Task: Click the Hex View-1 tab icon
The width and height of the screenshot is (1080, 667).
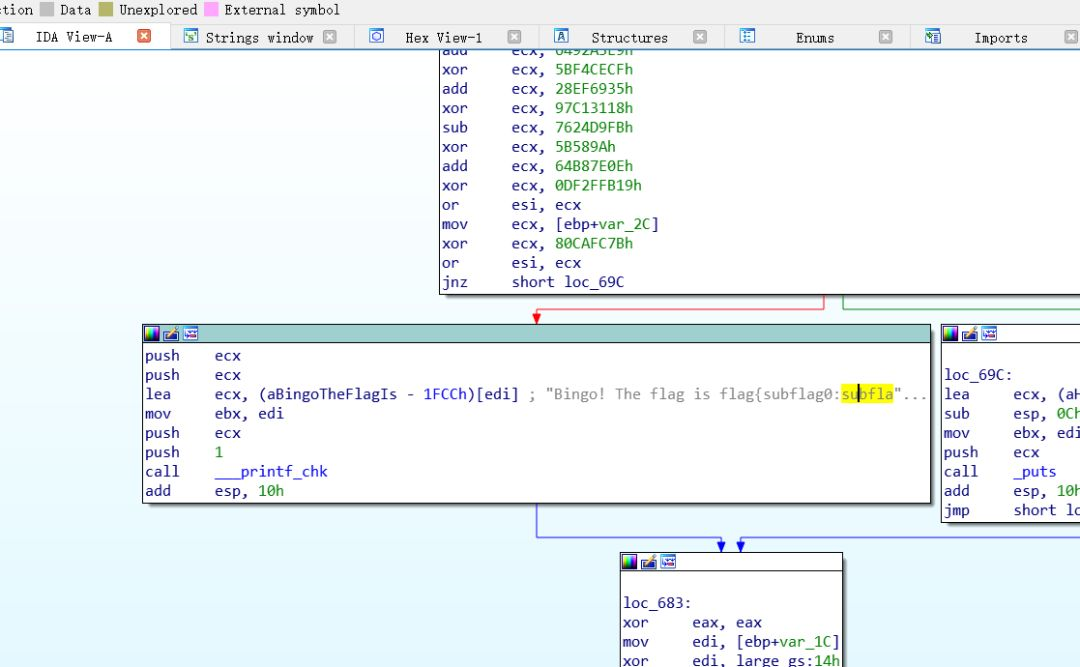Action: (377, 37)
